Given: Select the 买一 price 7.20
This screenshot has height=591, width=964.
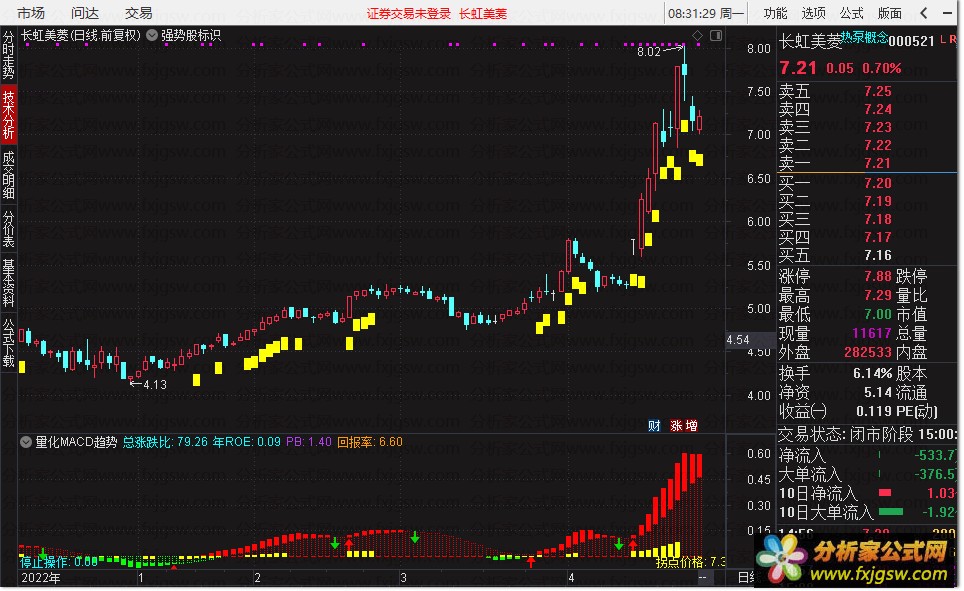Looking at the screenshot, I should click(x=878, y=183).
